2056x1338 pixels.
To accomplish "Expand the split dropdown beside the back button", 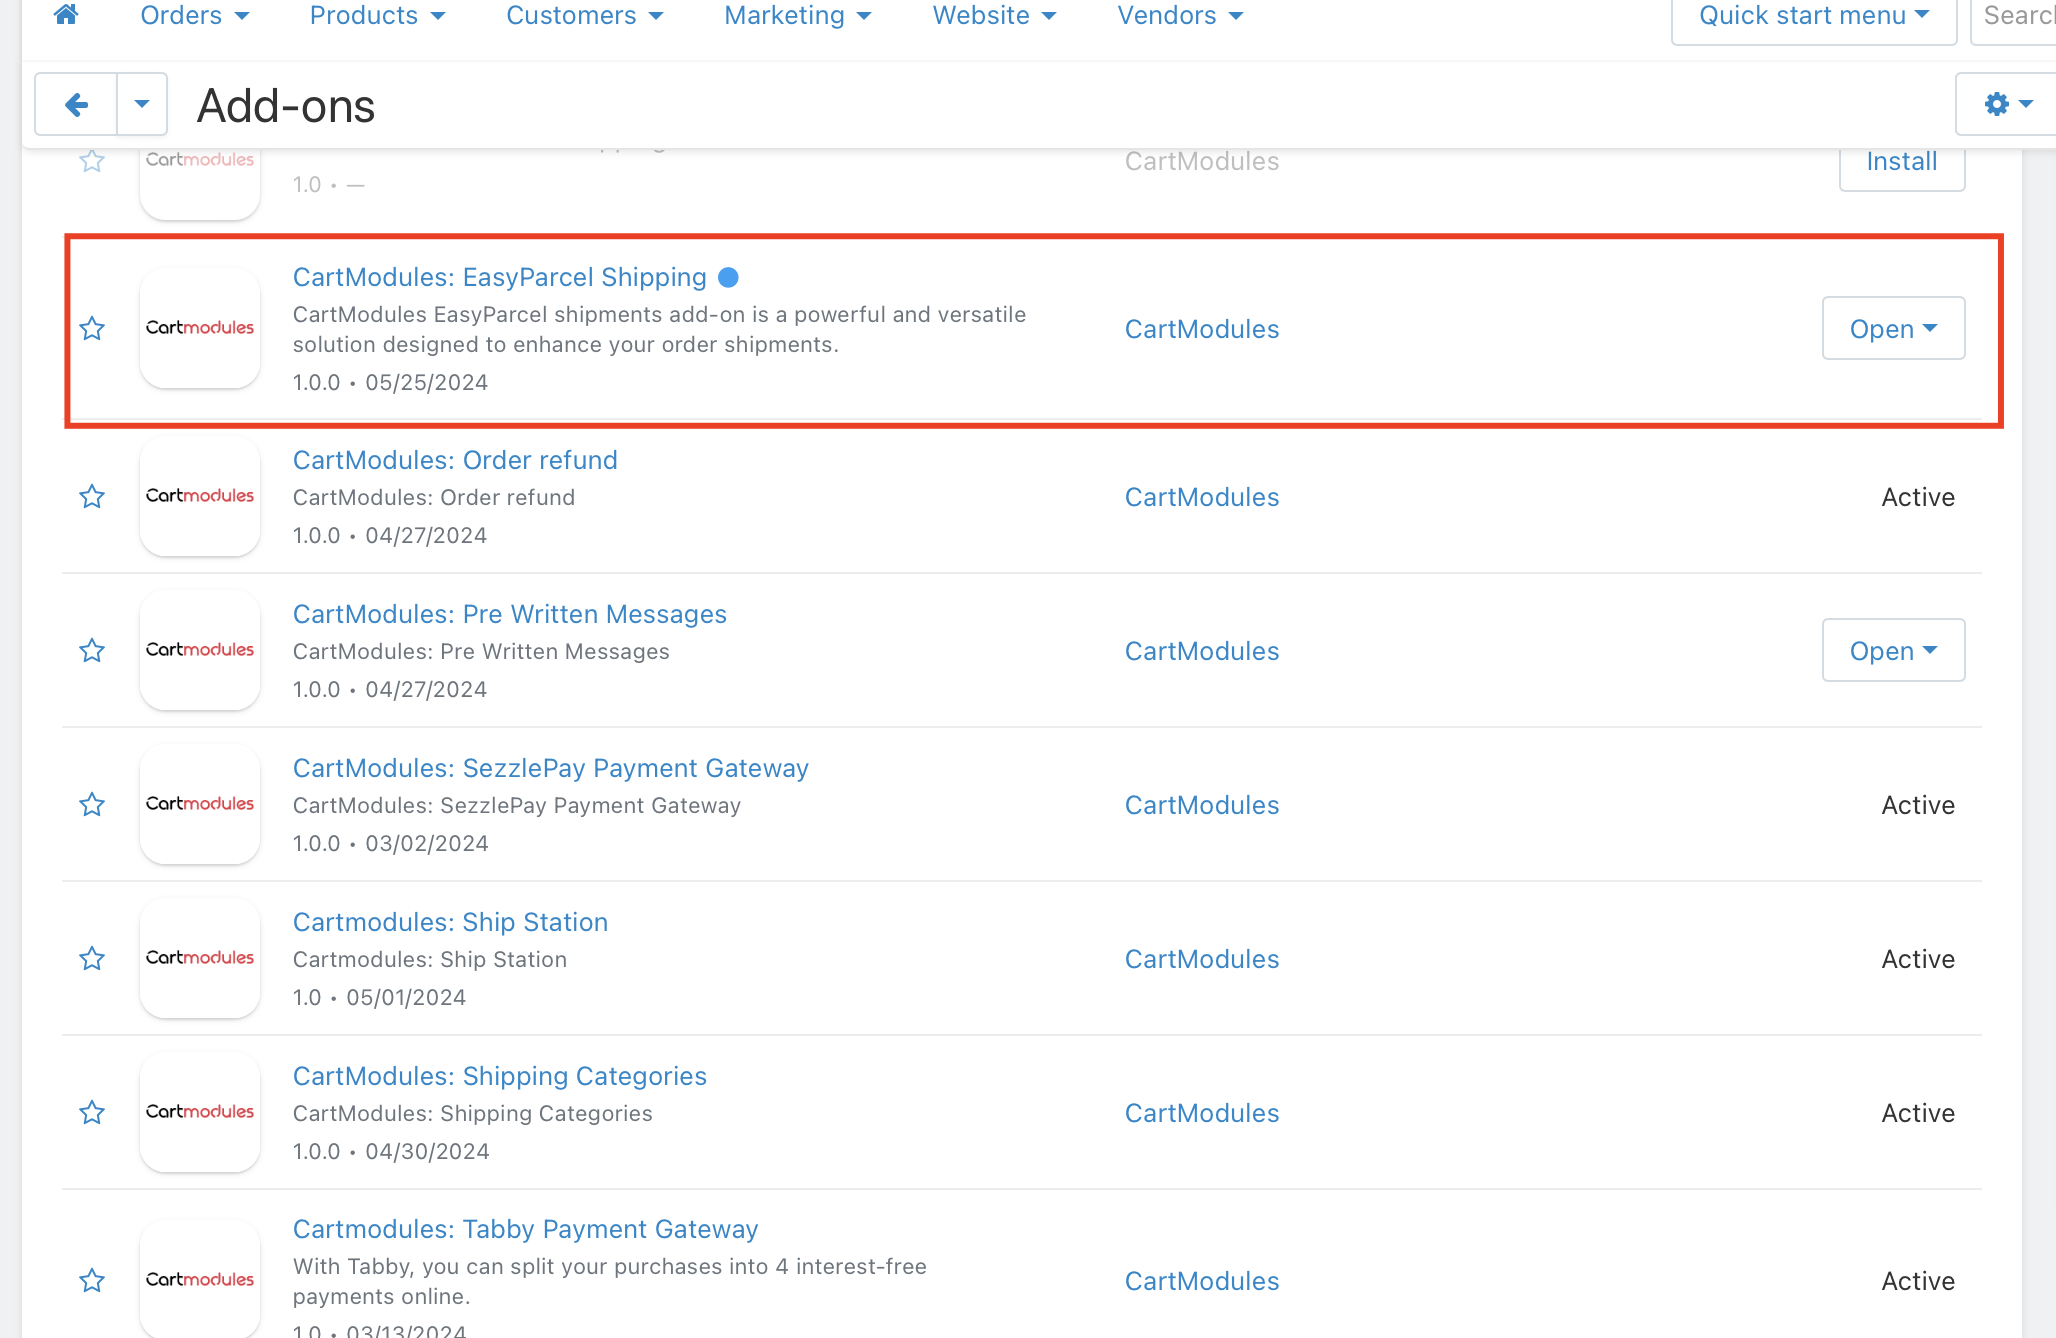I will coord(141,104).
